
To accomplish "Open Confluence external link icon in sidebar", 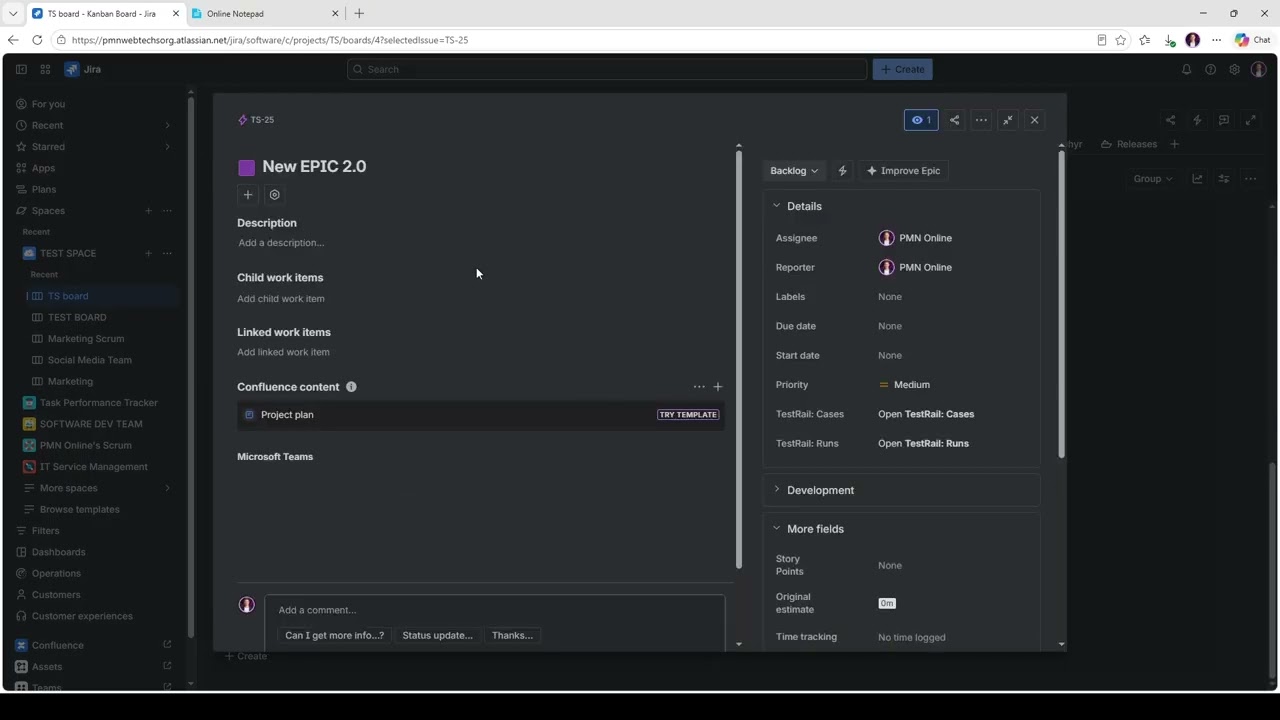I will [167, 645].
